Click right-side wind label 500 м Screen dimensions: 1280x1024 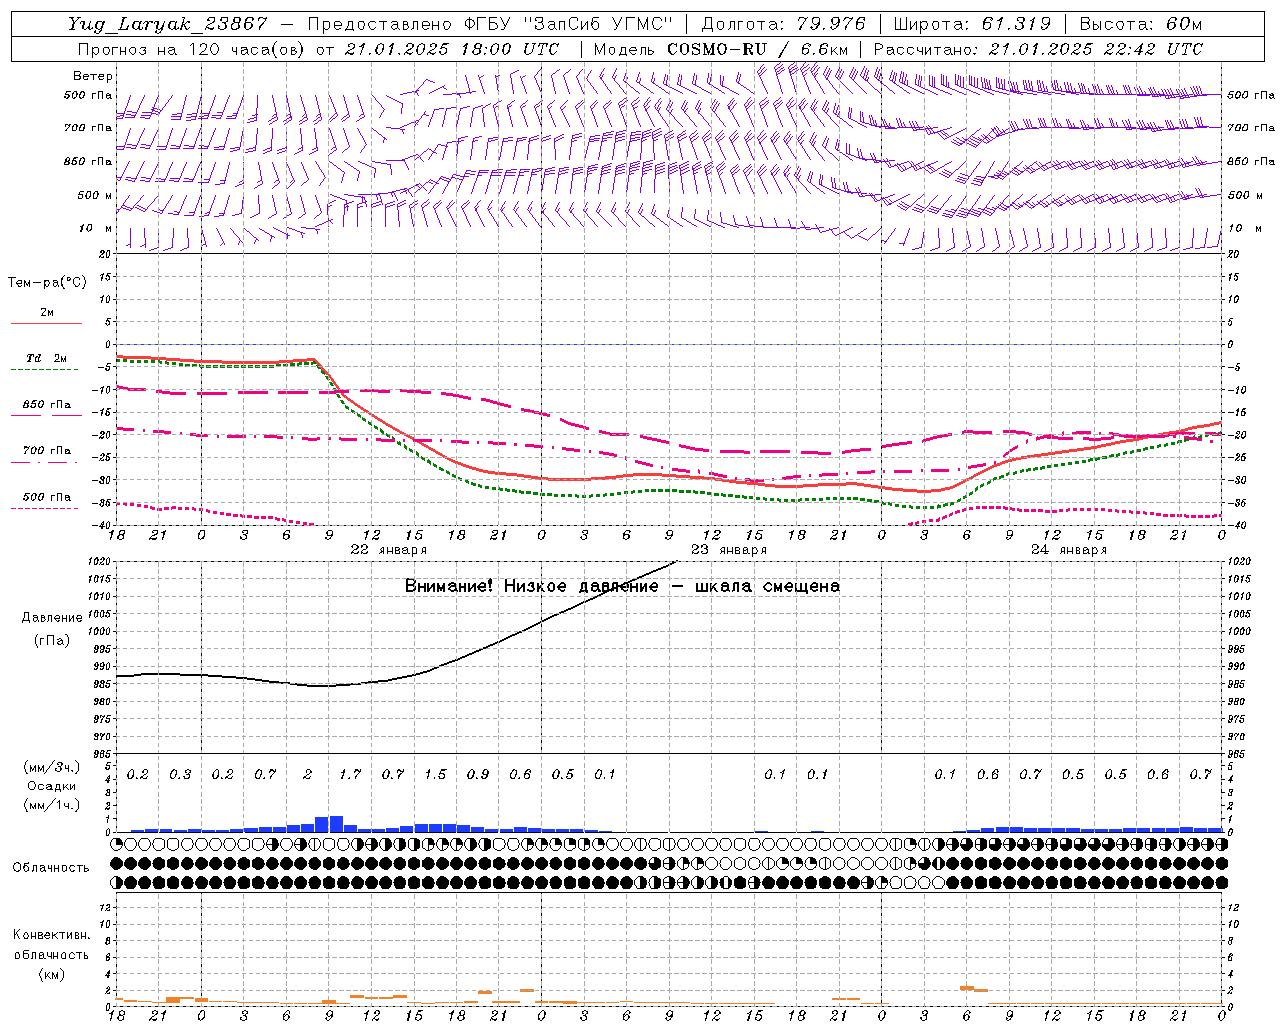coord(1245,195)
